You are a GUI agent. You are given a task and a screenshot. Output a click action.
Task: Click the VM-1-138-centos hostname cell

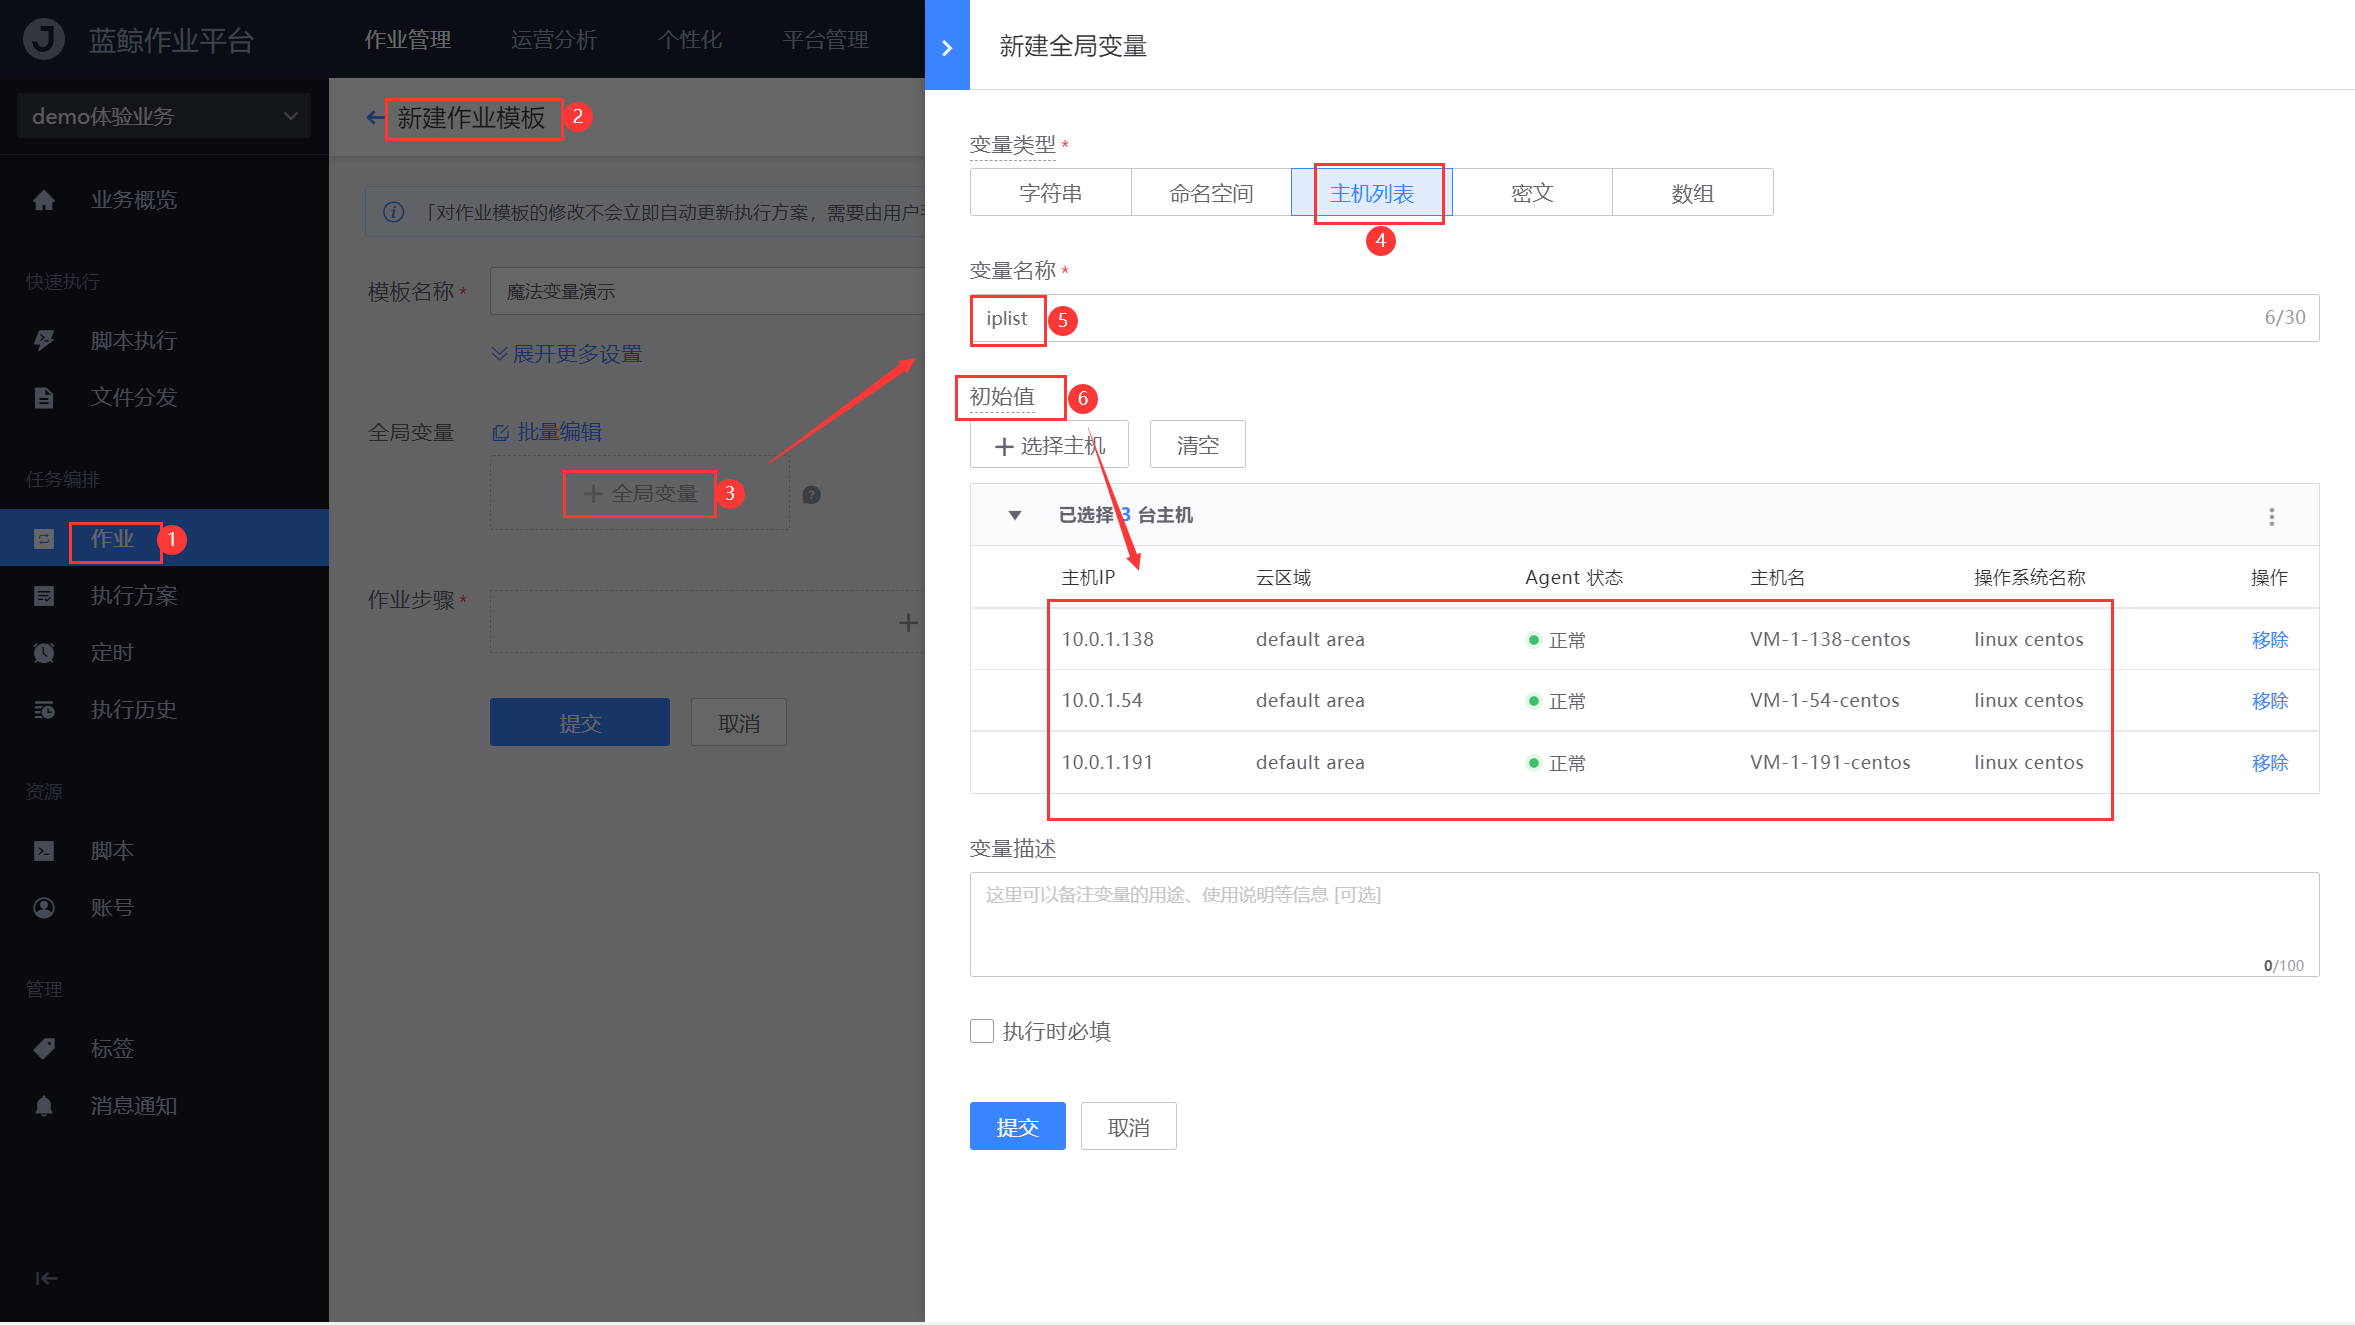click(1830, 640)
